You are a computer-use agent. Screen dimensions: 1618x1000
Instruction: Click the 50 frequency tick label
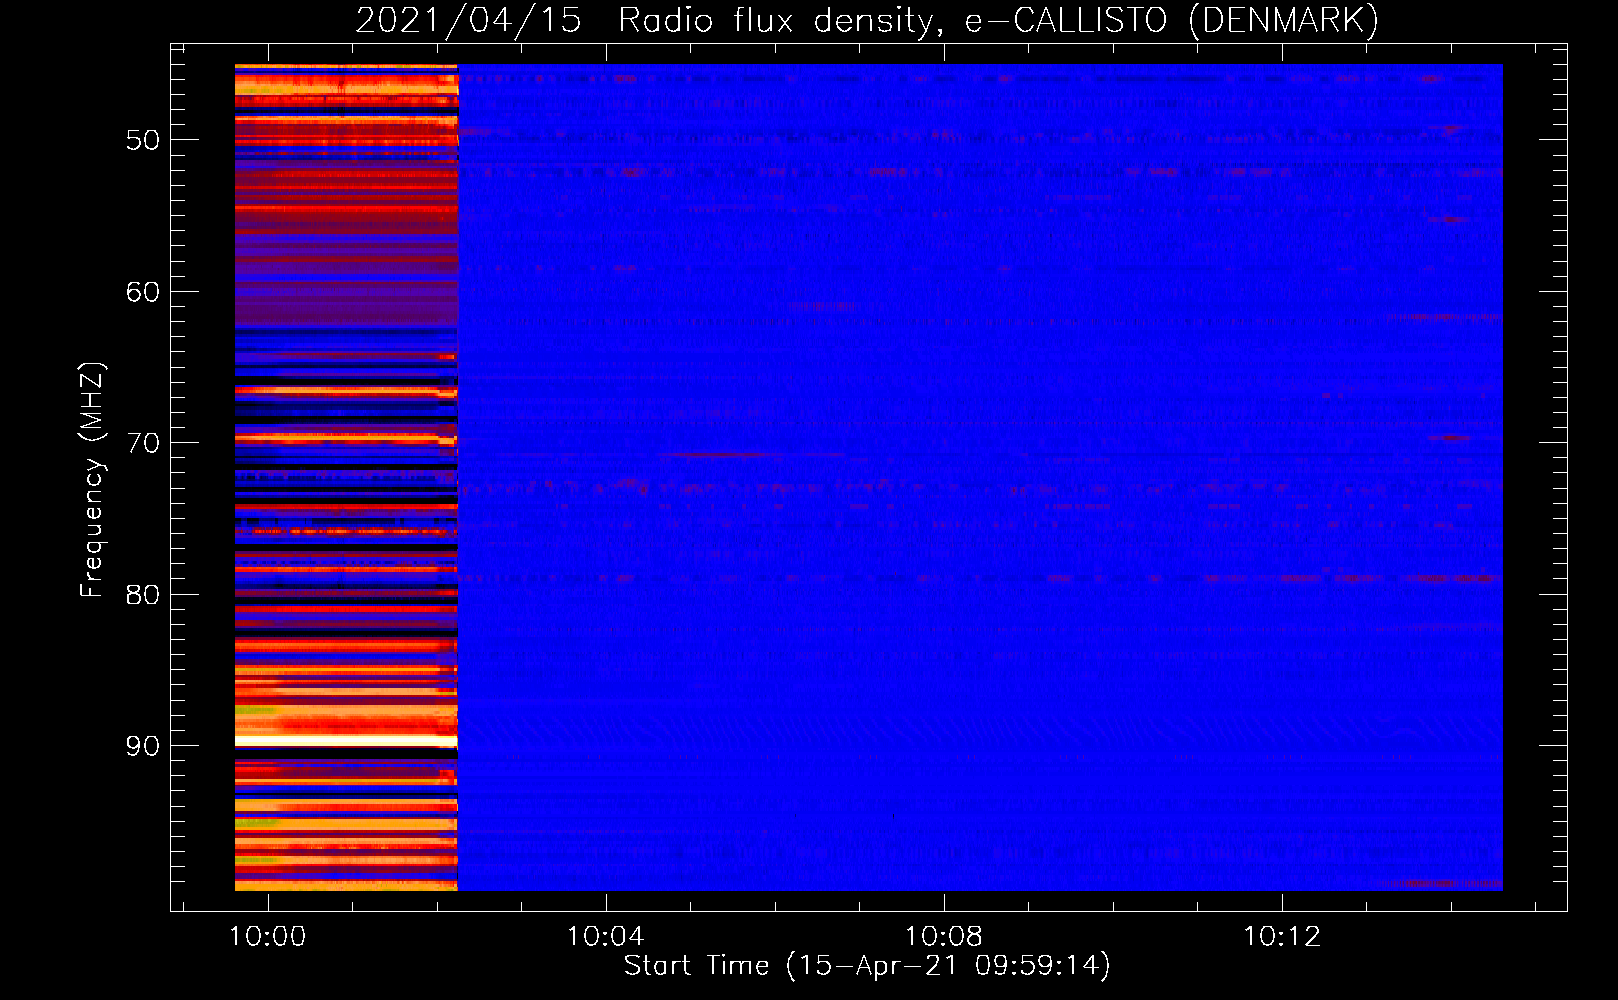[143, 140]
